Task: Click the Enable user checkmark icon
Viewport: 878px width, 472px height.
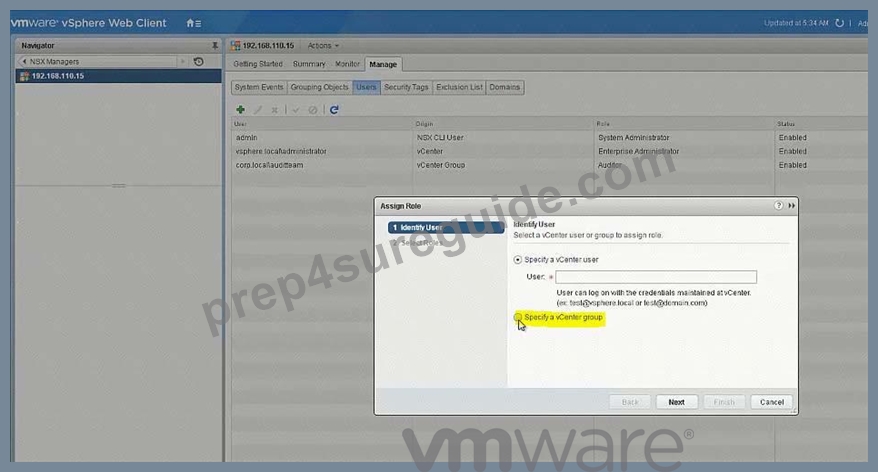Action: tap(296, 110)
